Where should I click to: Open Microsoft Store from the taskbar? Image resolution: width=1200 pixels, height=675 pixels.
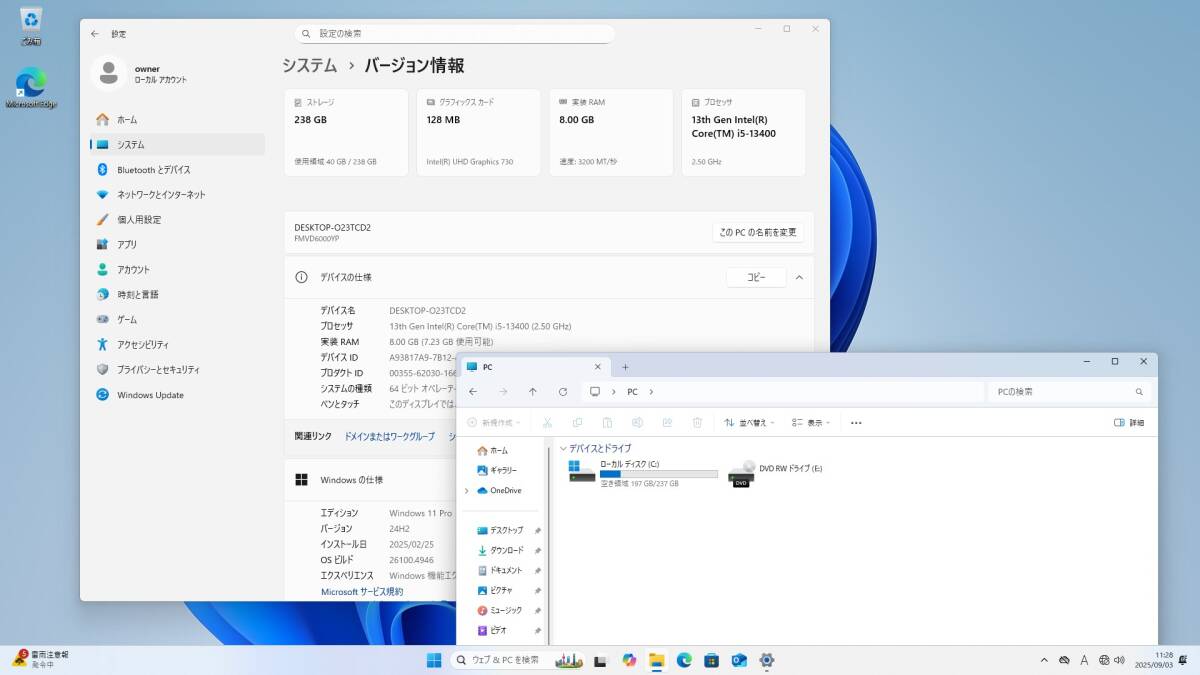tap(711, 660)
